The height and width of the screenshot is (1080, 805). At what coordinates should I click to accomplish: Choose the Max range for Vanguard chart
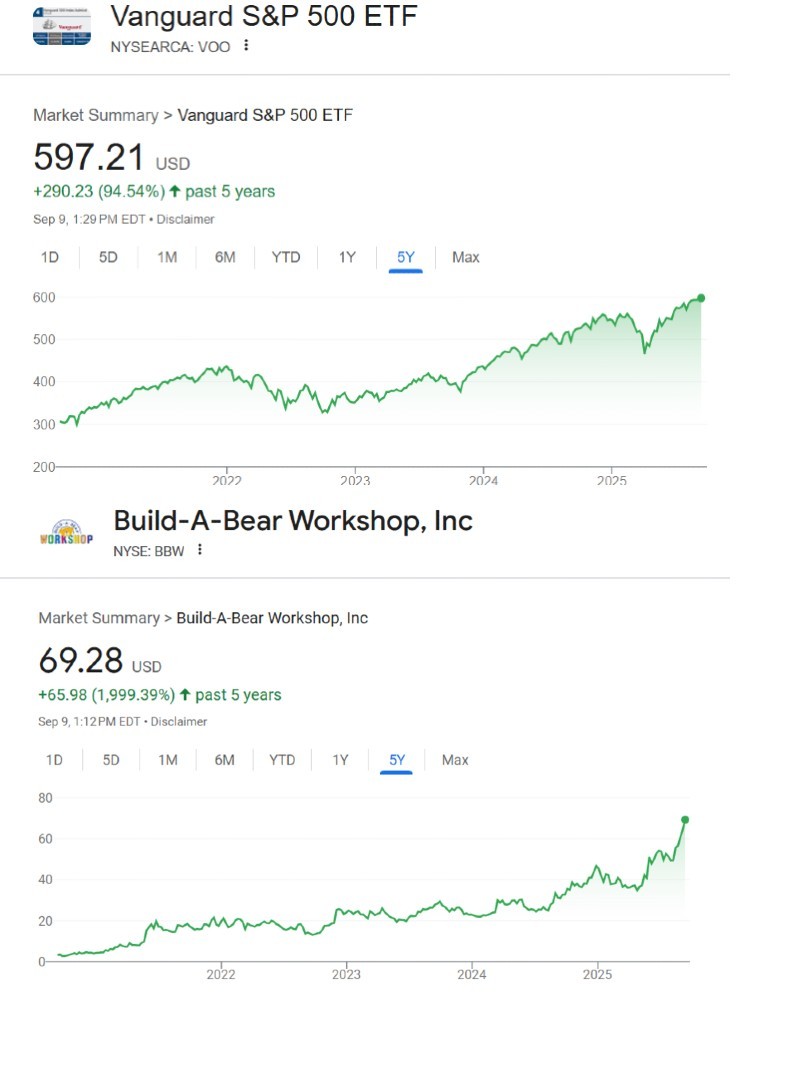(466, 257)
